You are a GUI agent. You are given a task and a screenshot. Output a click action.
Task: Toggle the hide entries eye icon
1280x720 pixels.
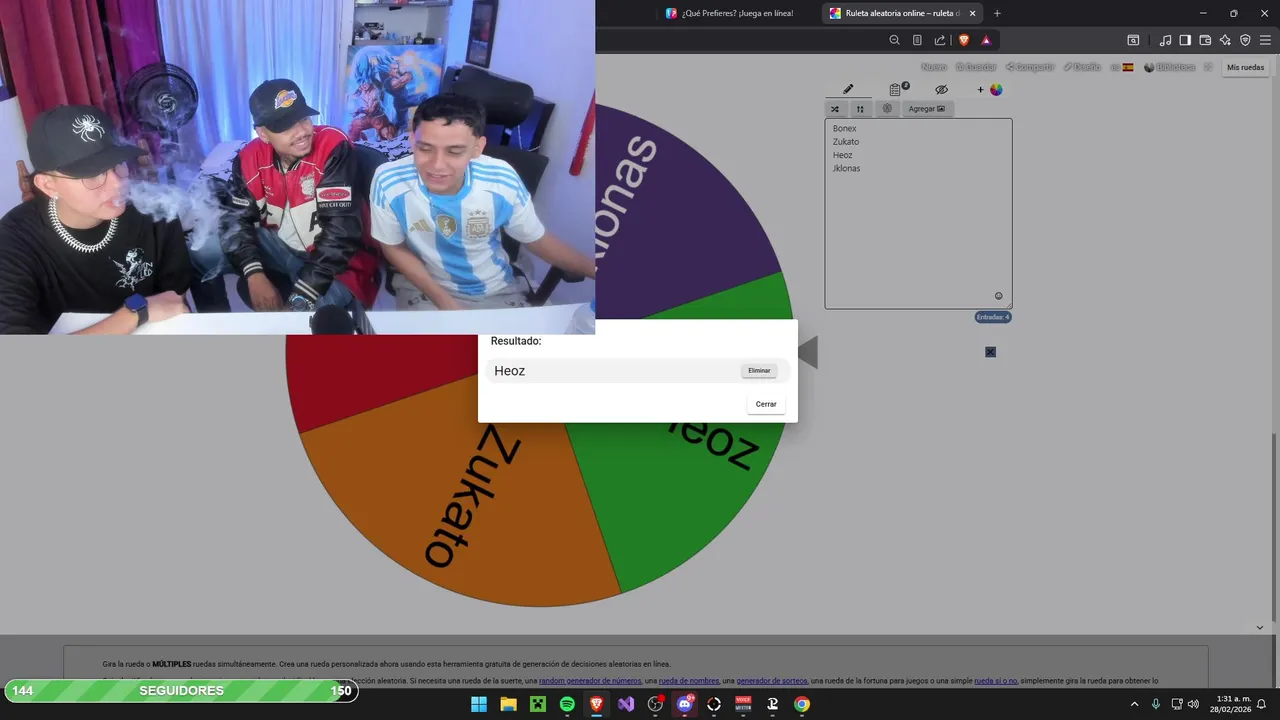point(941,90)
